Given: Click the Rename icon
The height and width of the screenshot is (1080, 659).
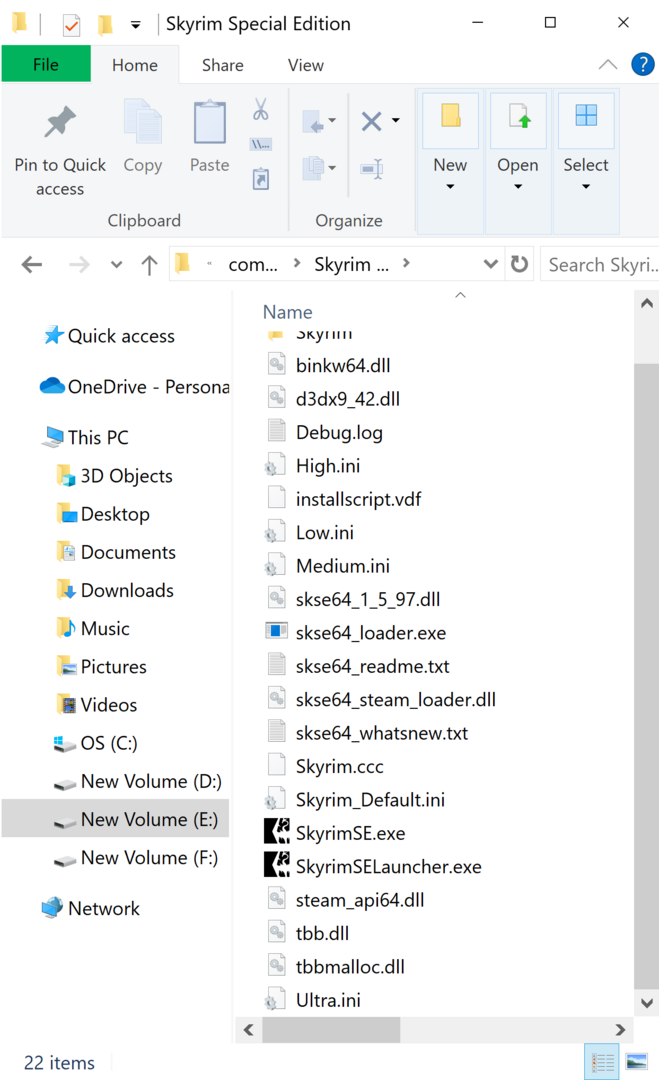Looking at the screenshot, I should coord(371,169).
